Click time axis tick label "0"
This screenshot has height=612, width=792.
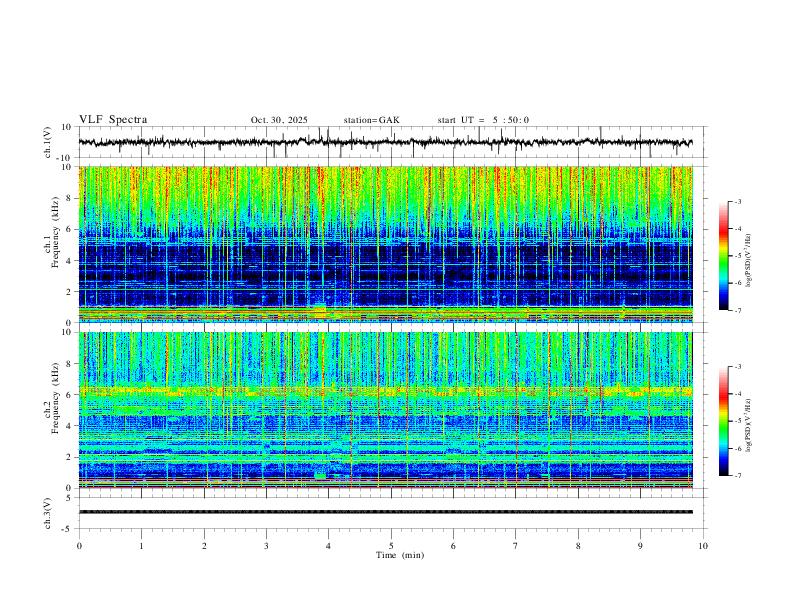click(79, 546)
